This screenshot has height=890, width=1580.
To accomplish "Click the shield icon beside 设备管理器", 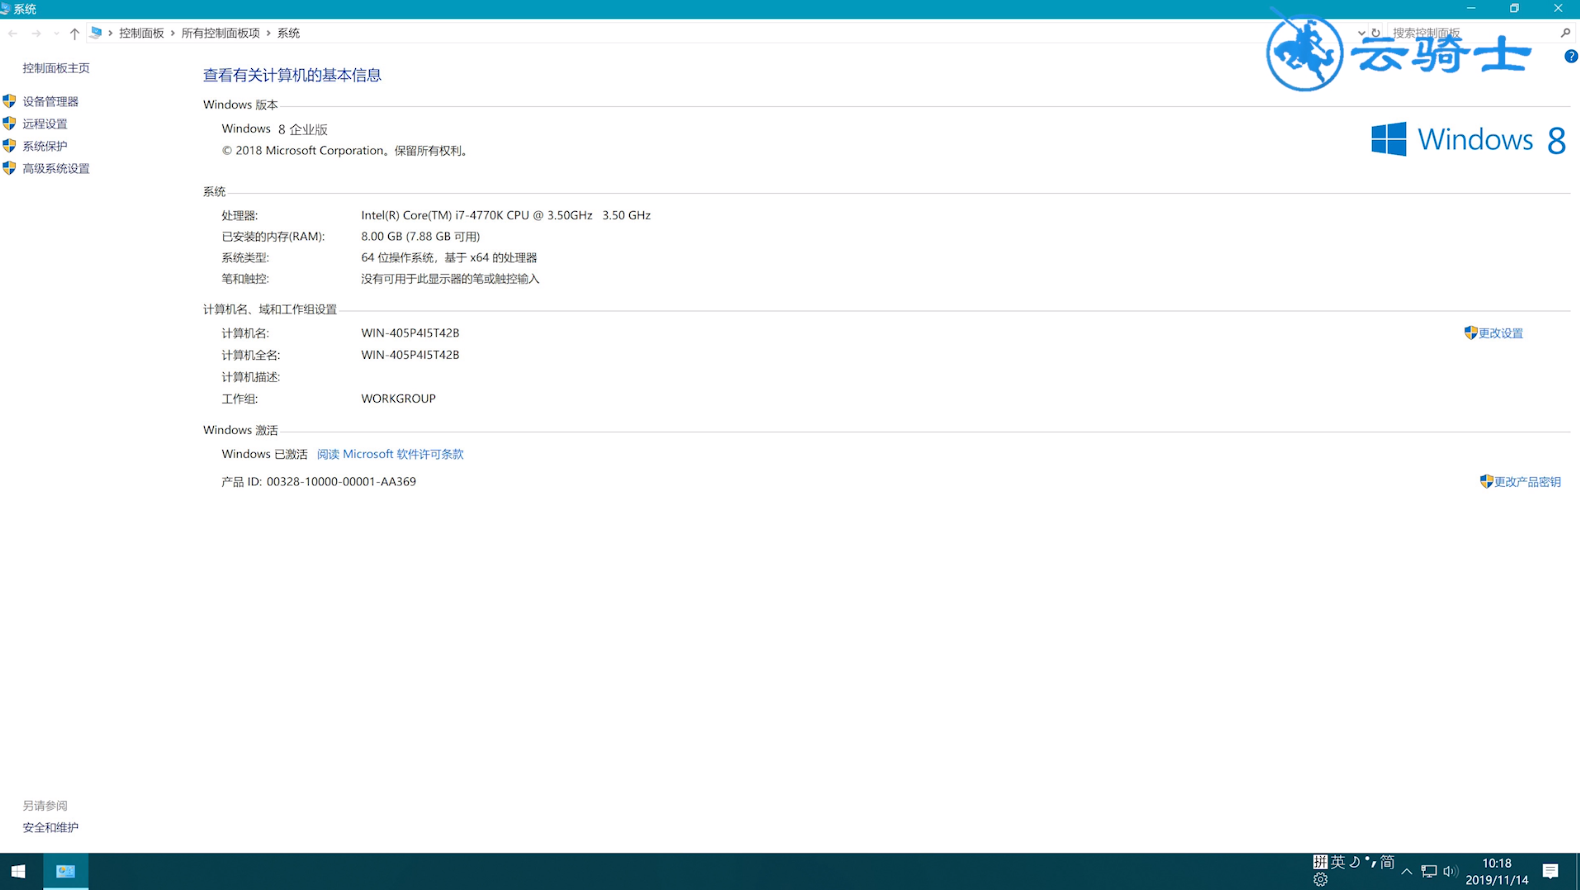I will coord(9,101).
